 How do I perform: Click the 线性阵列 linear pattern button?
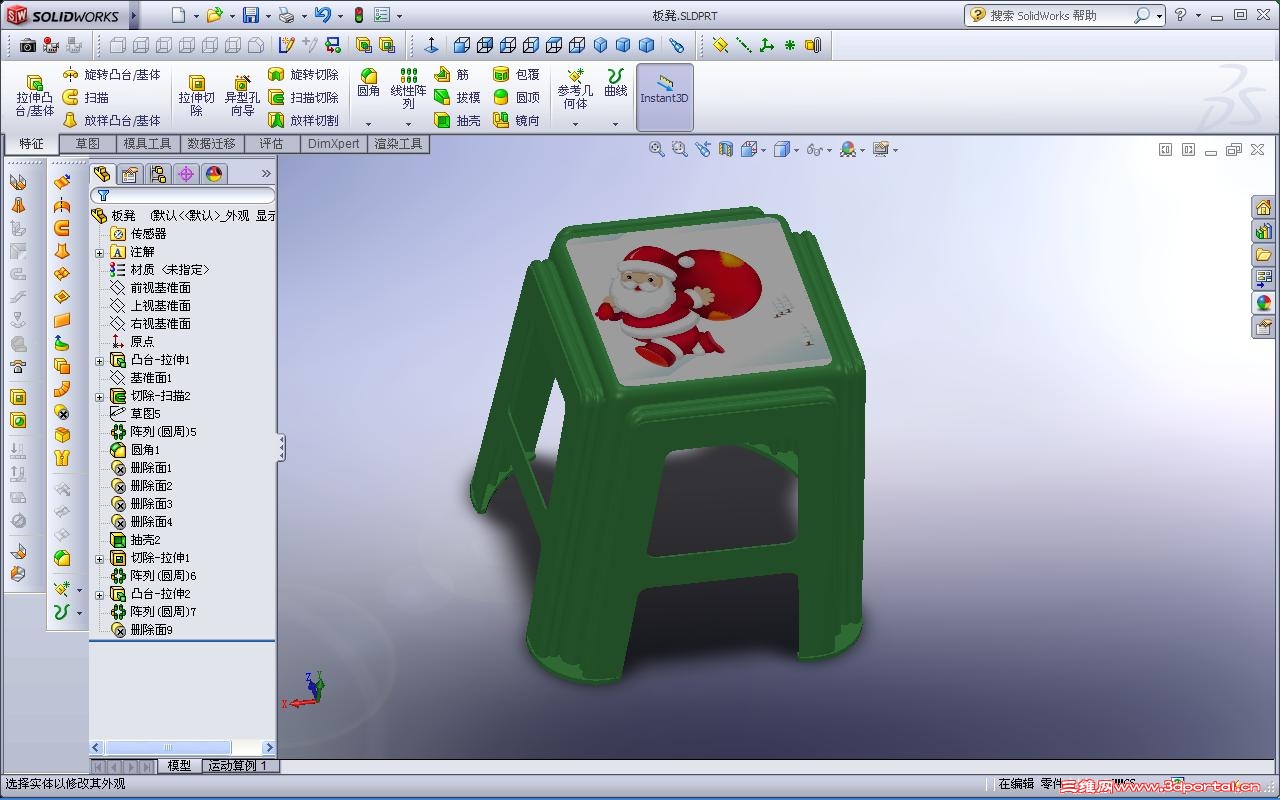pyautogui.click(x=408, y=89)
